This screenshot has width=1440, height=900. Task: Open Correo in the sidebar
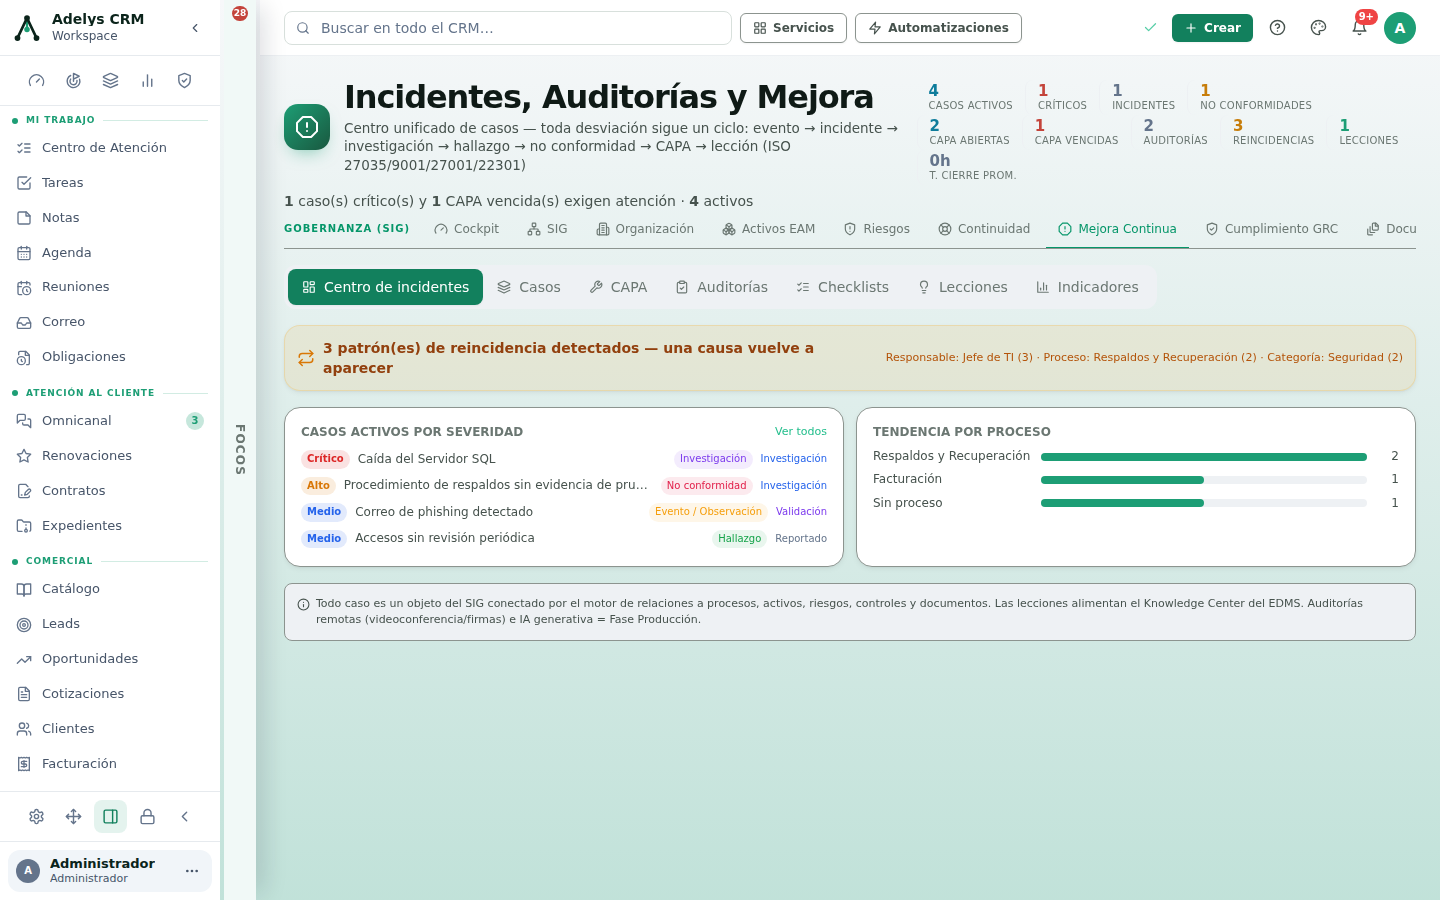(x=110, y=322)
